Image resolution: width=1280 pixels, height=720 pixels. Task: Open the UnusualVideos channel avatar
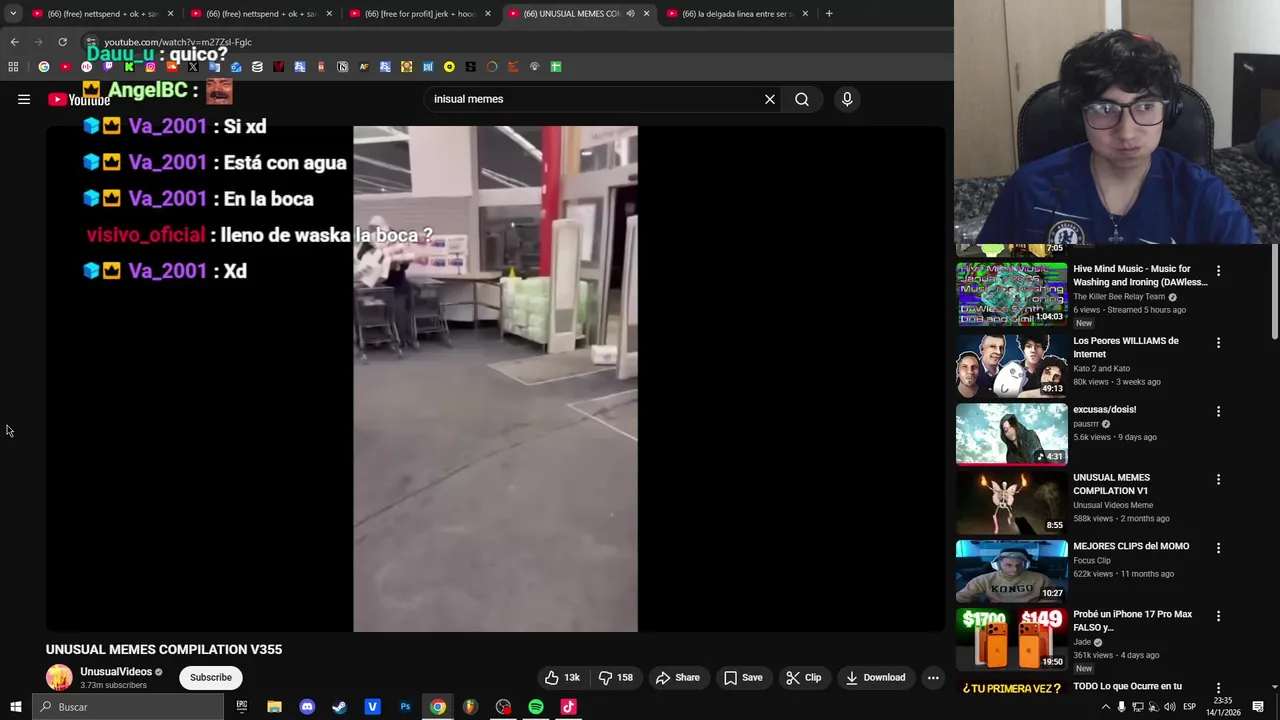(59, 677)
